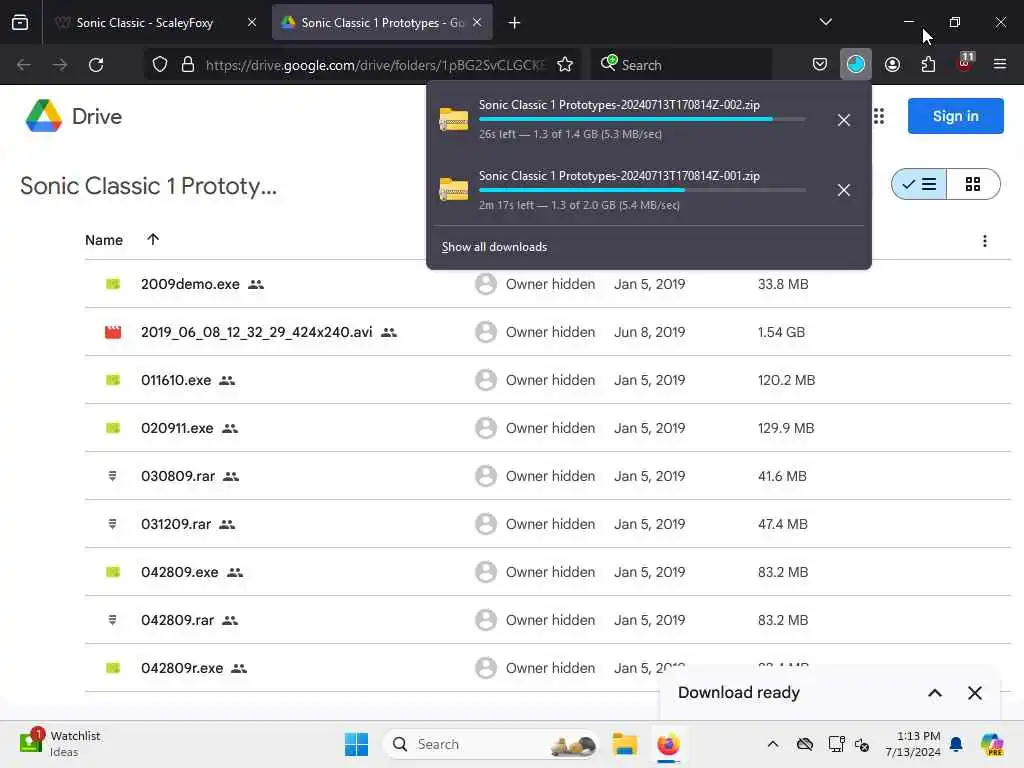Click the notification bell in the tray

[956, 744]
